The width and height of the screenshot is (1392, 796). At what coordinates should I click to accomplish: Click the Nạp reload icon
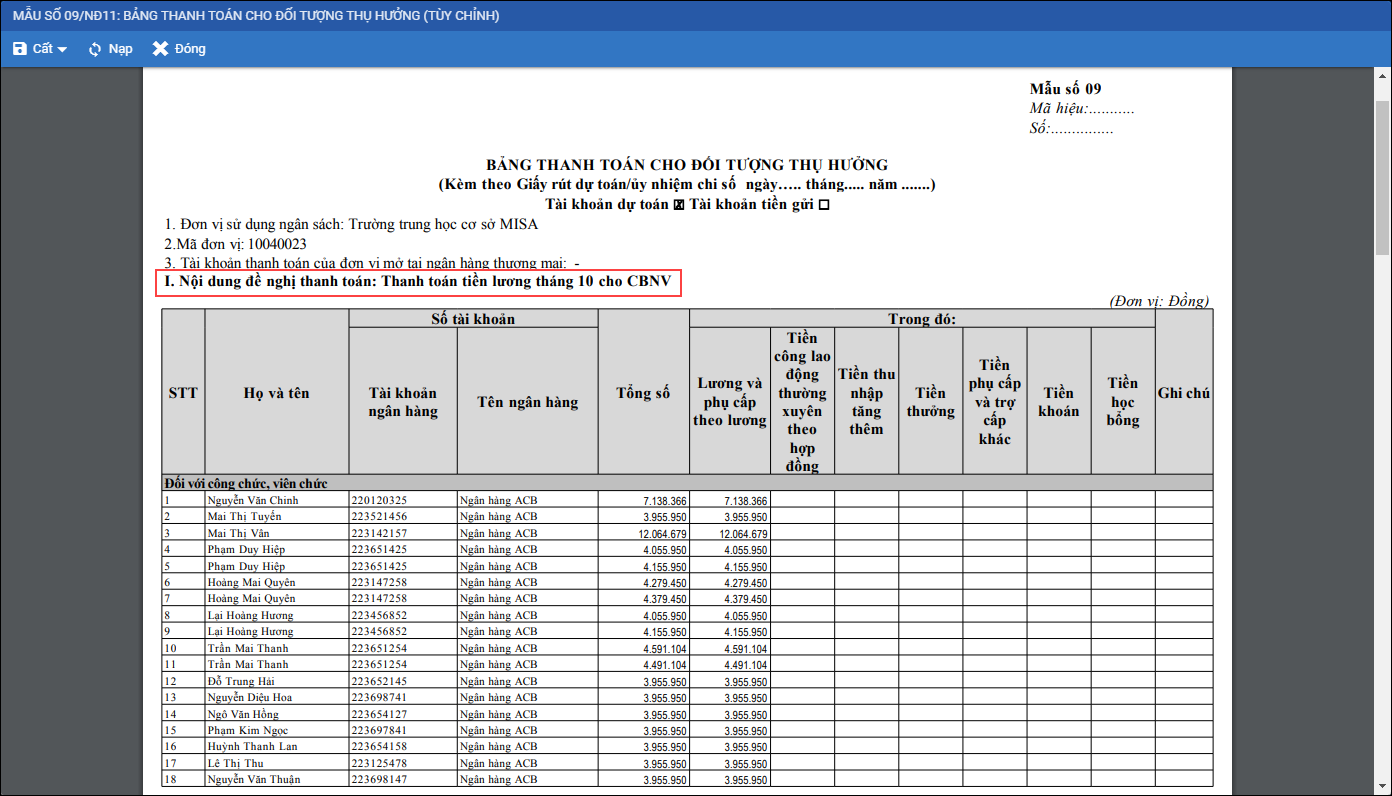click(95, 49)
